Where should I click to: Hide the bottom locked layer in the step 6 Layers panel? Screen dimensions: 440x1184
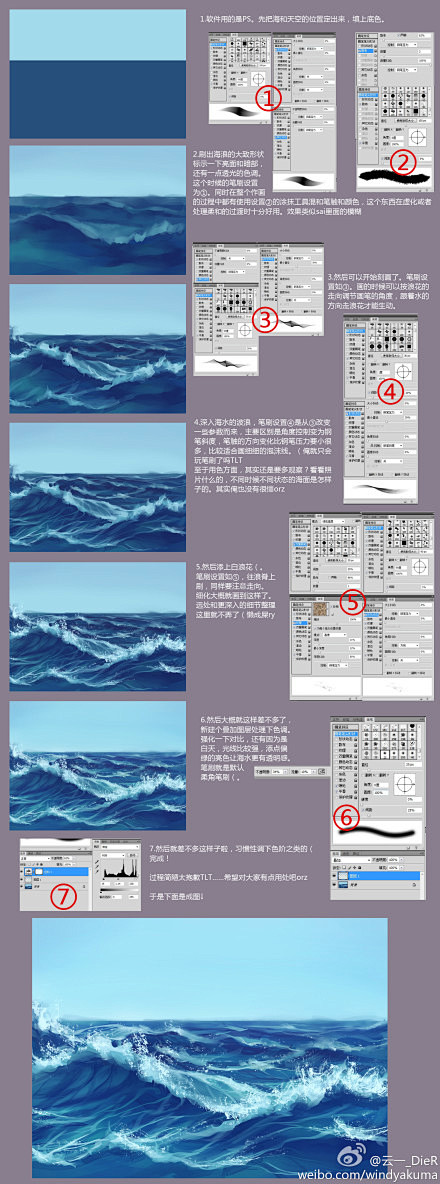tap(334, 884)
